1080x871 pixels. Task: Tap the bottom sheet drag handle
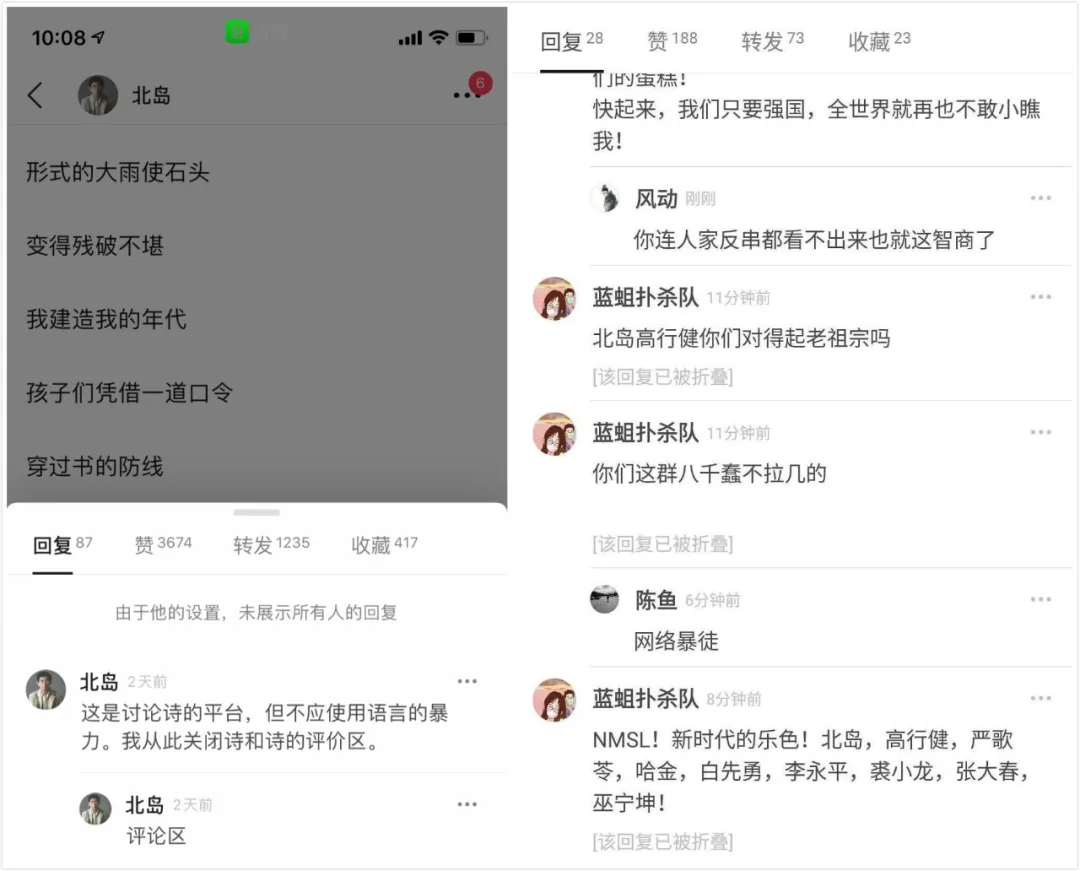pyautogui.click(x=256, y=512)
